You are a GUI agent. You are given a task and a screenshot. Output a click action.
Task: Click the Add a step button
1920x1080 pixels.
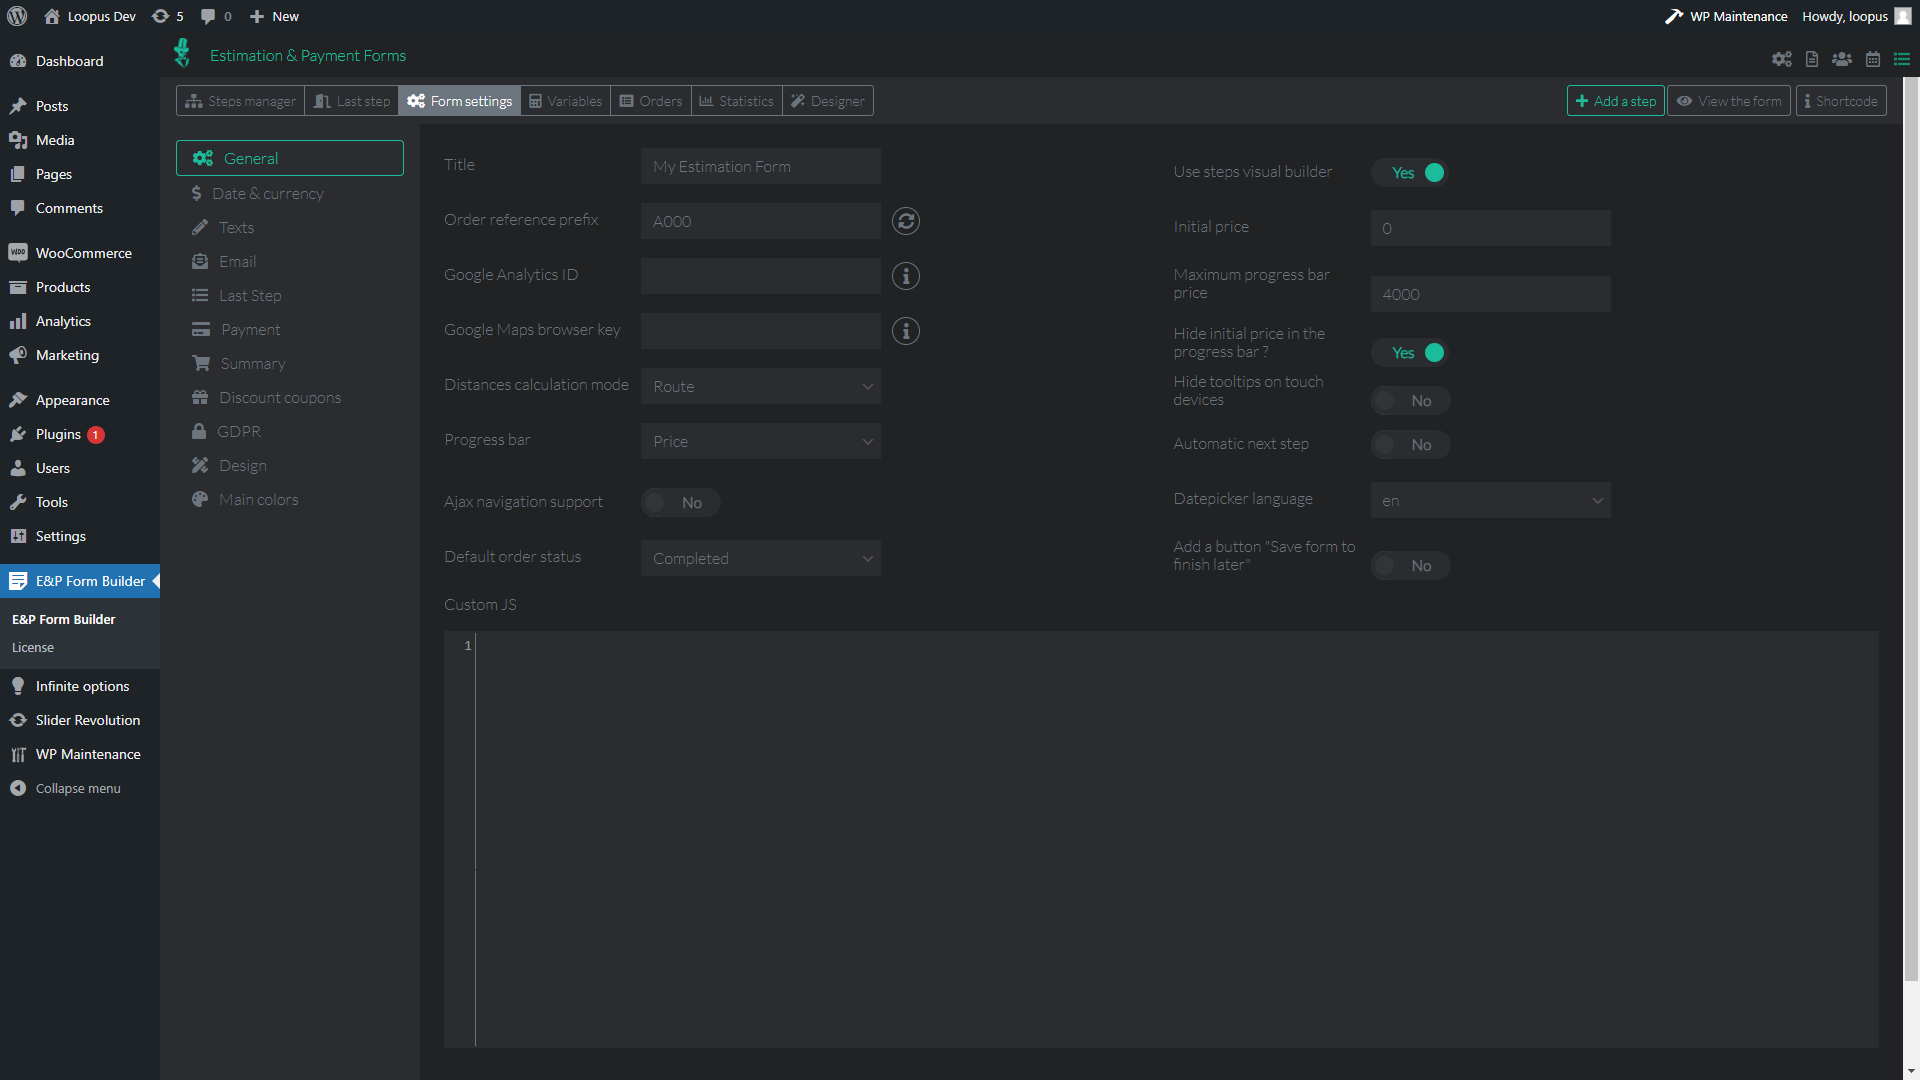click(1615, 101)
